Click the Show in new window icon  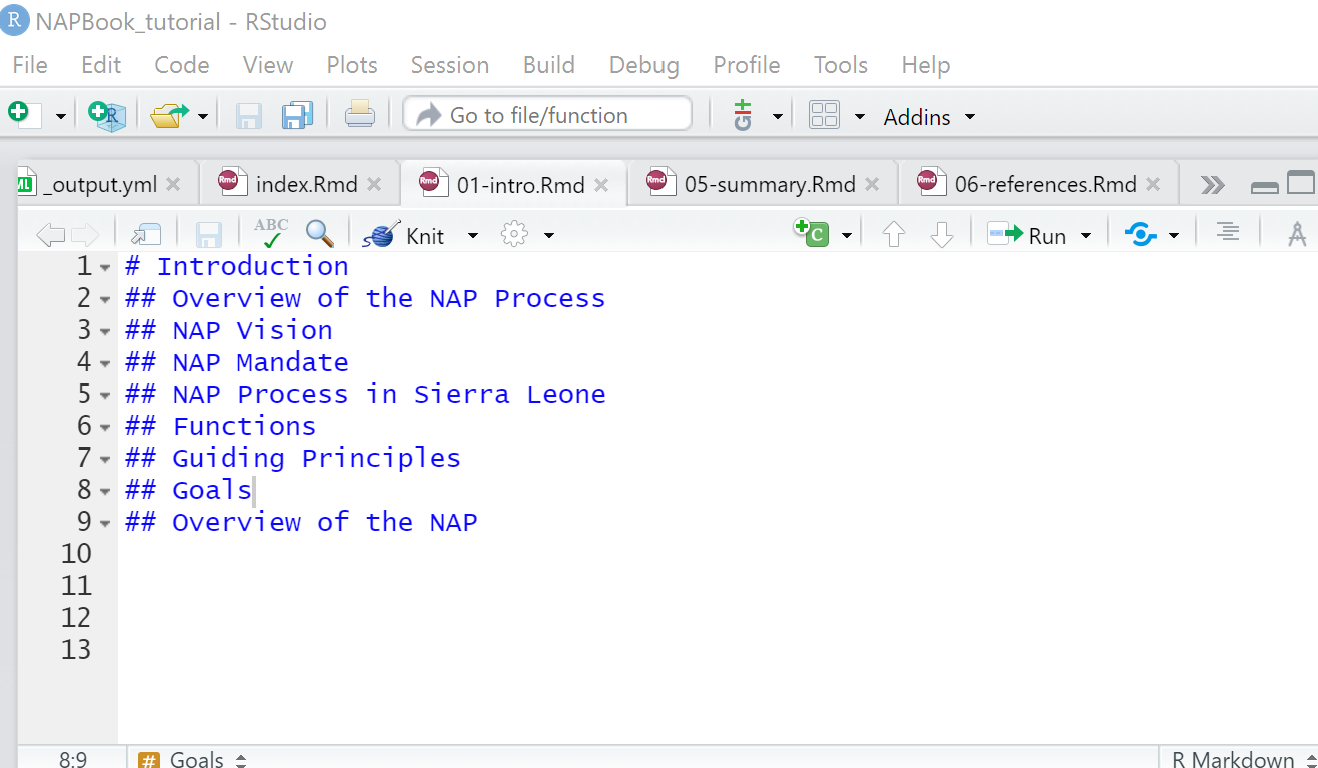pyautogui.click(x=146, y=235)
